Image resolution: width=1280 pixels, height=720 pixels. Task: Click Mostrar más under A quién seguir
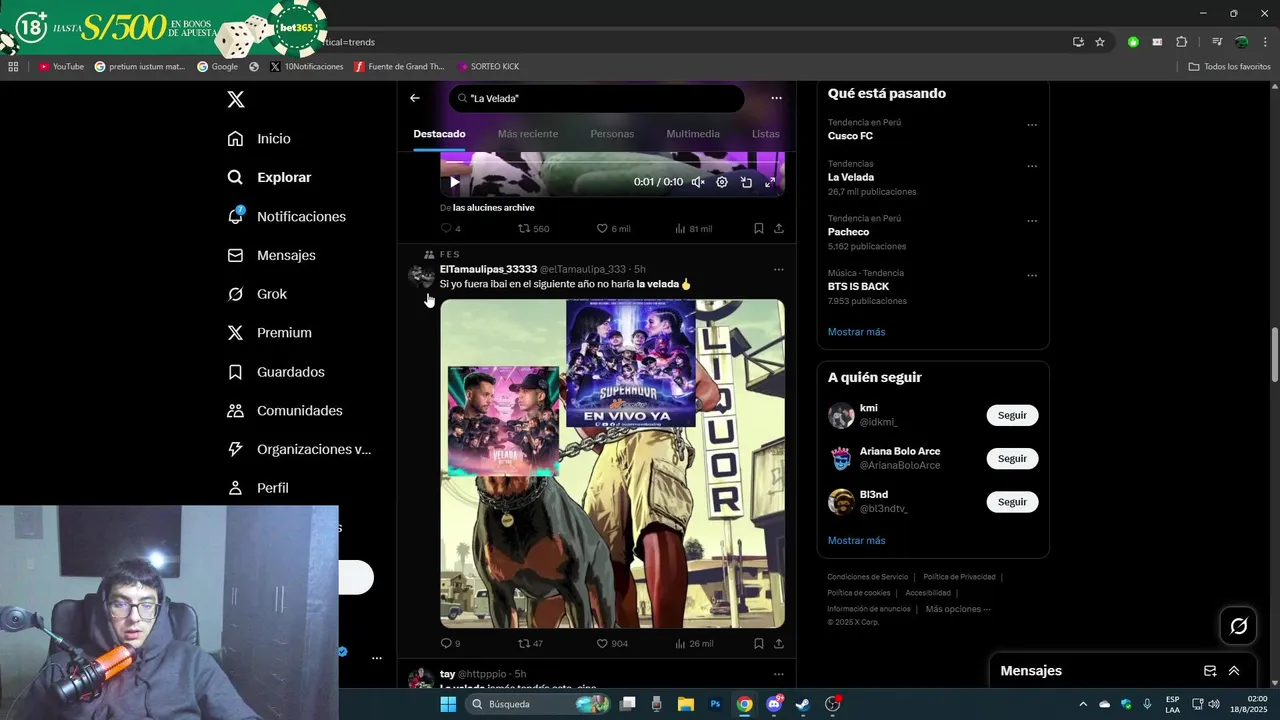856,541
